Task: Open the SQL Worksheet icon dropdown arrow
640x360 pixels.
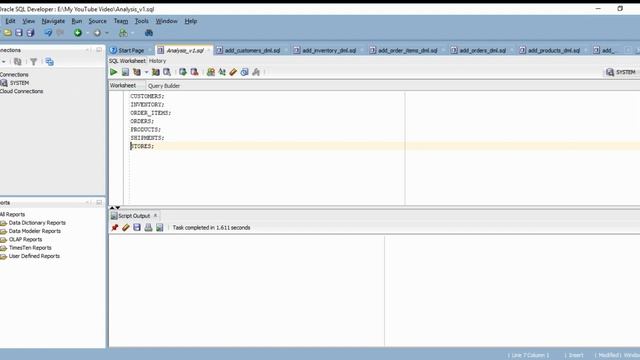Action: (x=133, y=33)
